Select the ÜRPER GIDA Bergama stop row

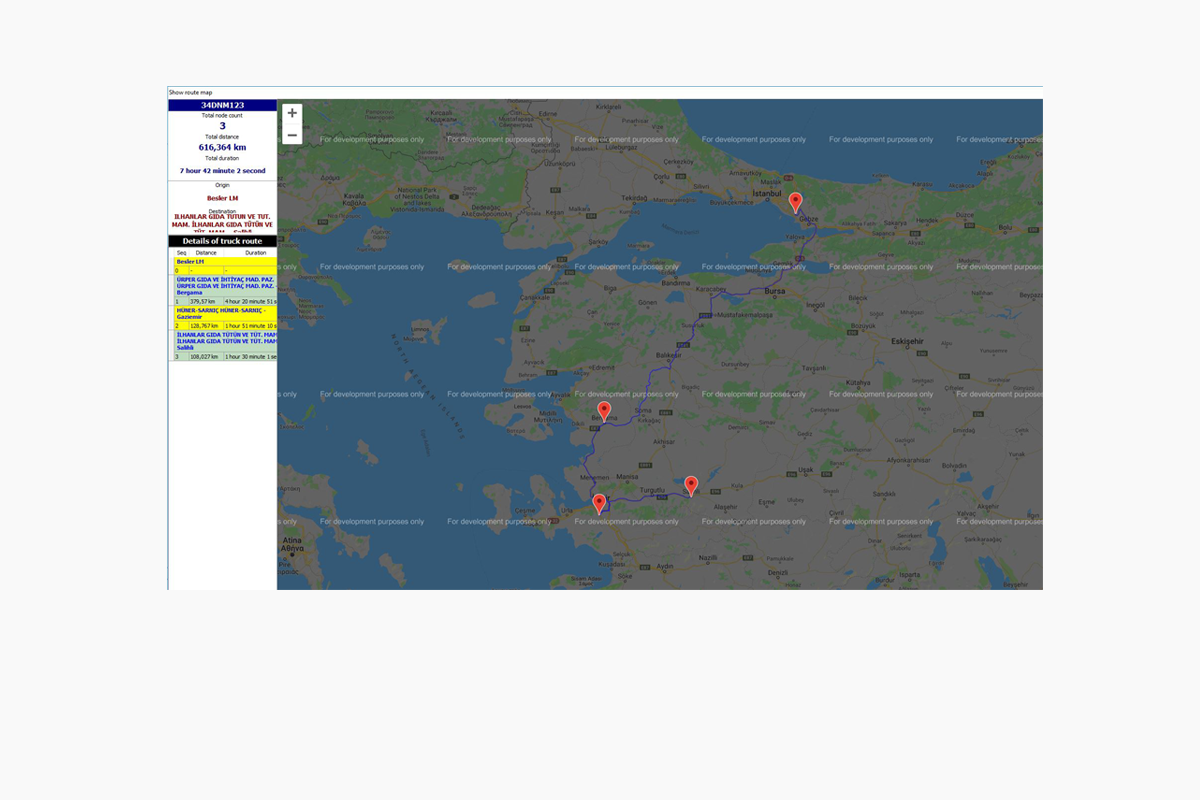click(x=221, y=286)
